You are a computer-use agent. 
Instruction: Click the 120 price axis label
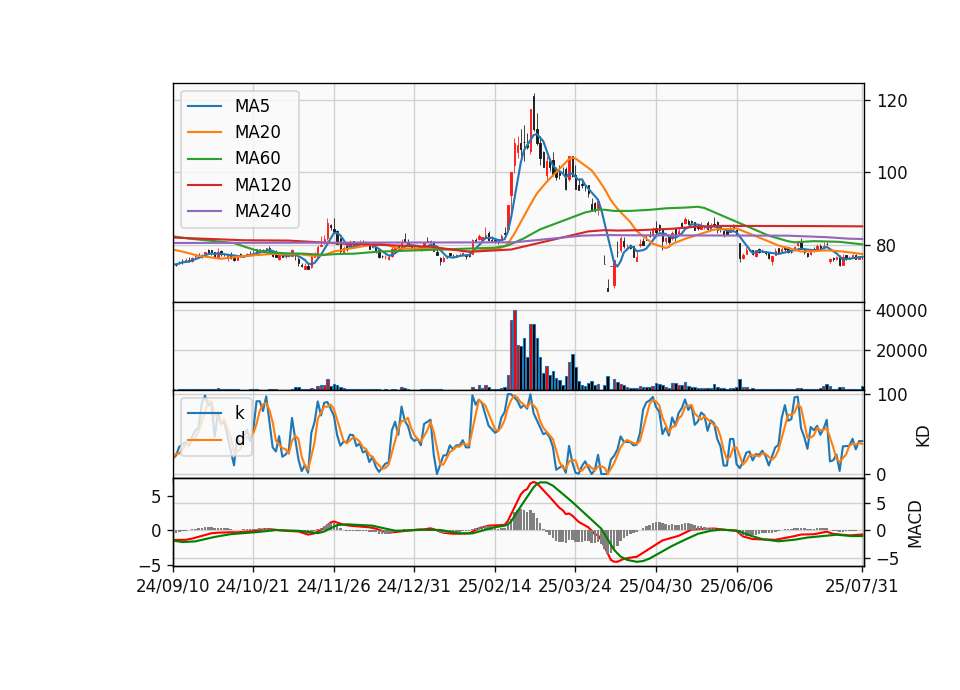(892, 101)
